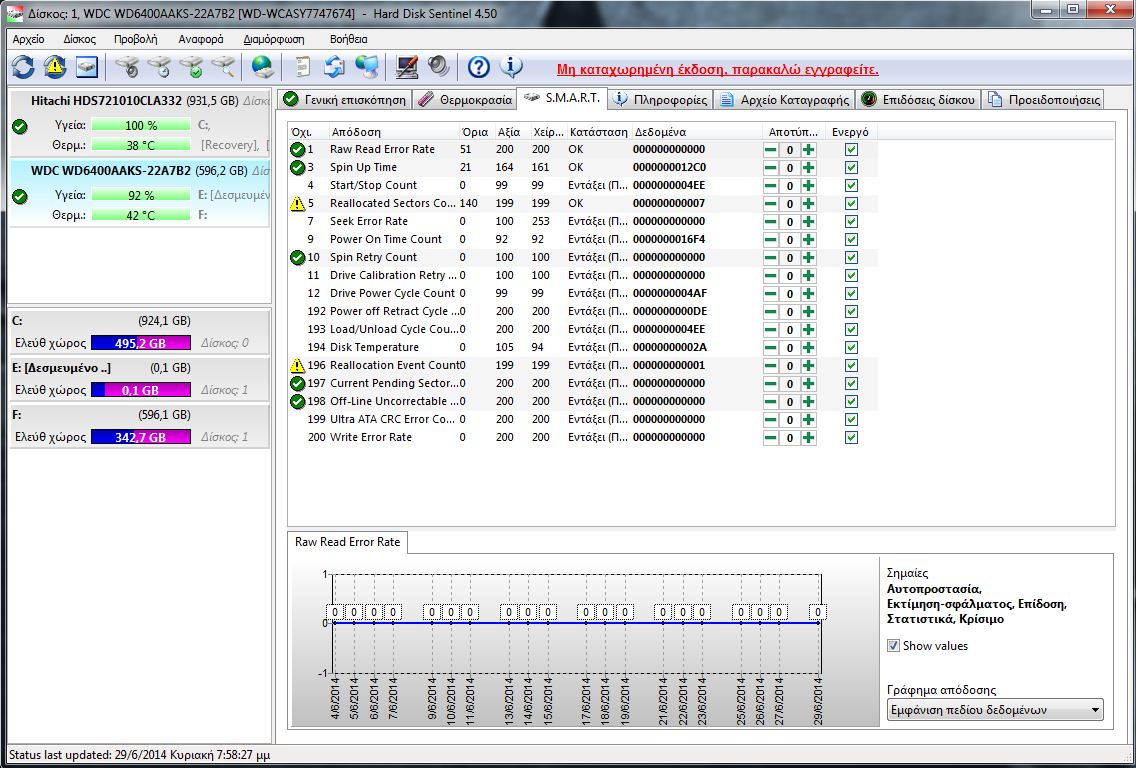Open help with the question mark icon

(x=479, y=67)
